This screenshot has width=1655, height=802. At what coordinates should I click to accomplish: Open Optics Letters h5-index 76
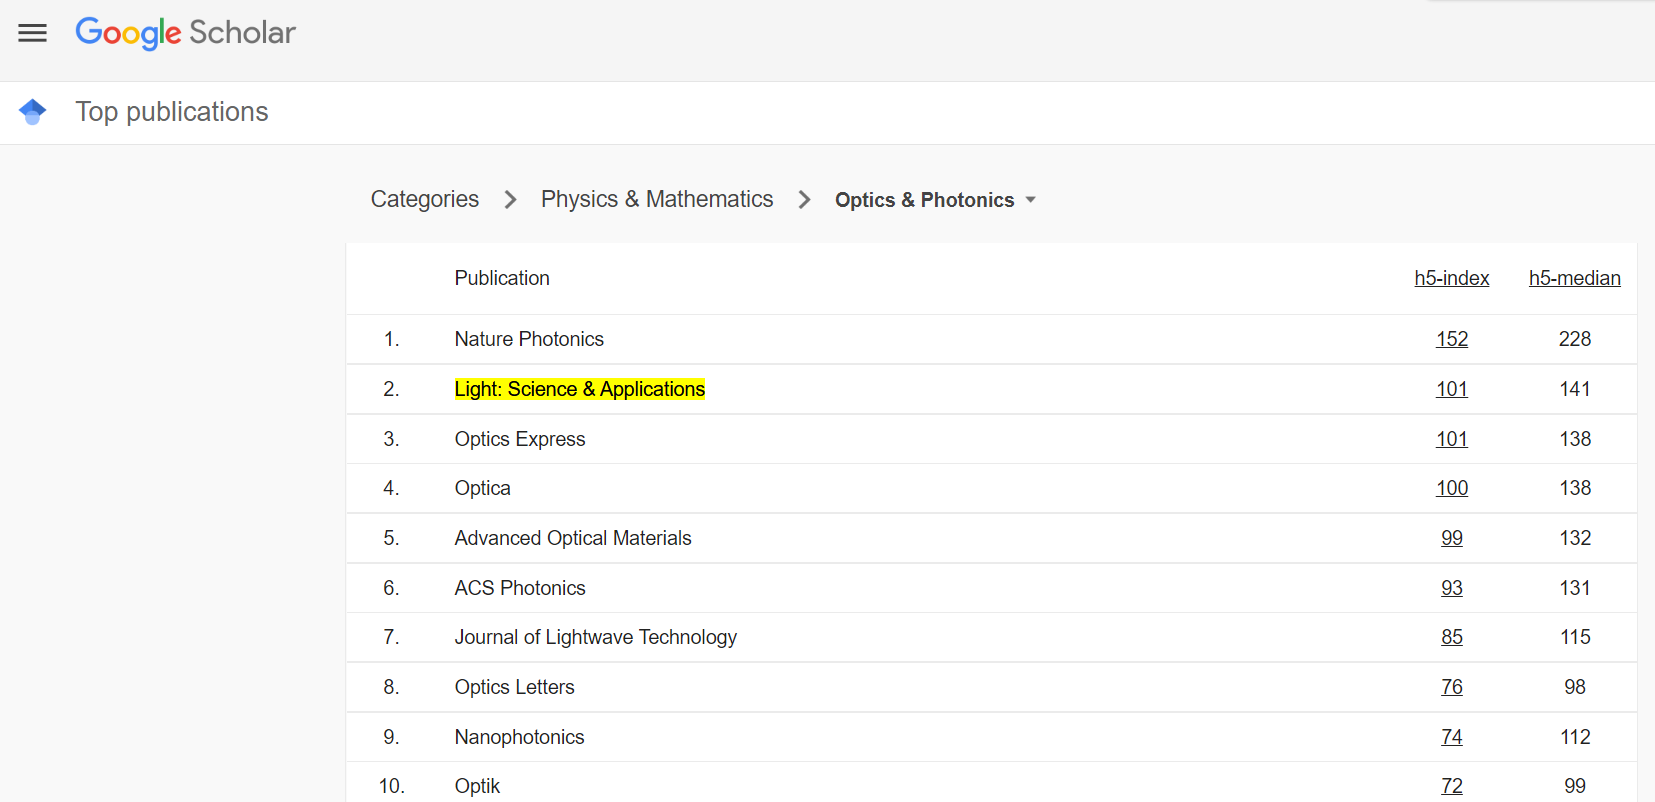pos(1451,687)
